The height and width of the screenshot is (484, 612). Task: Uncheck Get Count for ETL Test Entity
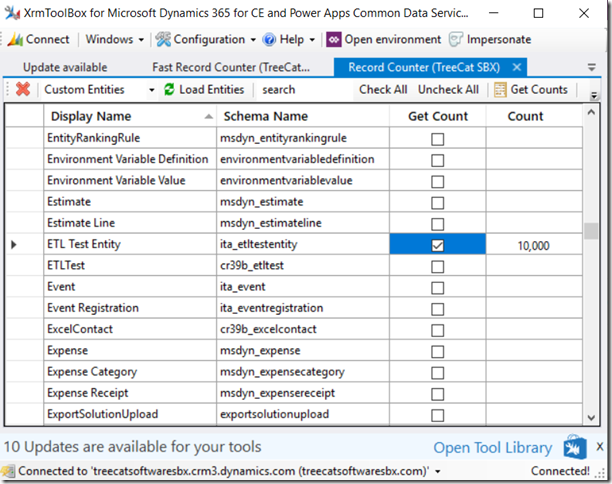tap(438, 246)
